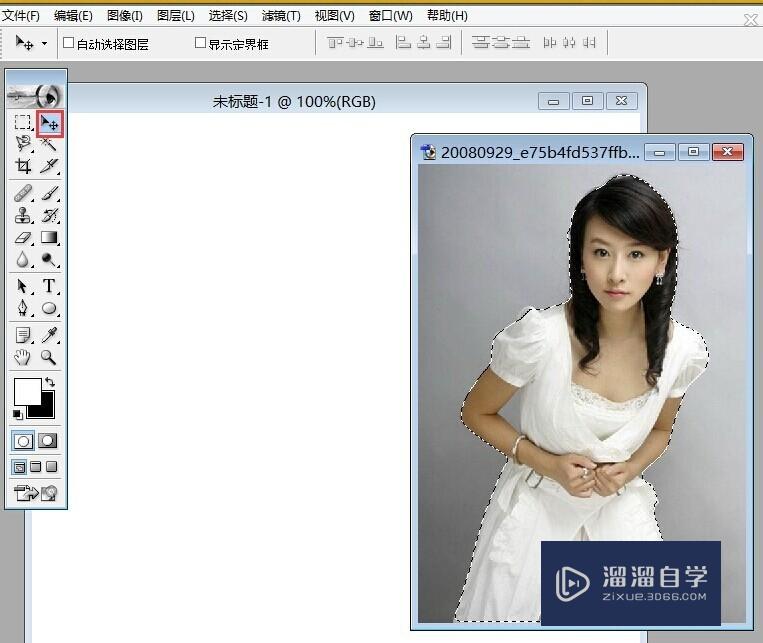Select the Pen tool

(x=22, y=308)
